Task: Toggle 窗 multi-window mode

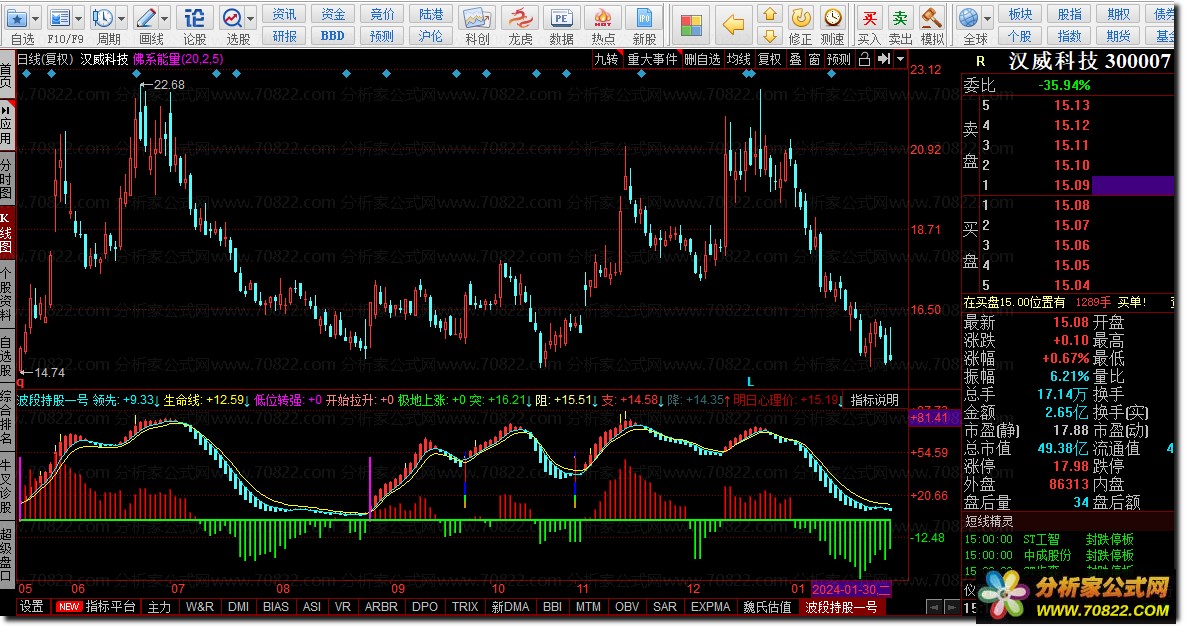Action: point(815,59)
